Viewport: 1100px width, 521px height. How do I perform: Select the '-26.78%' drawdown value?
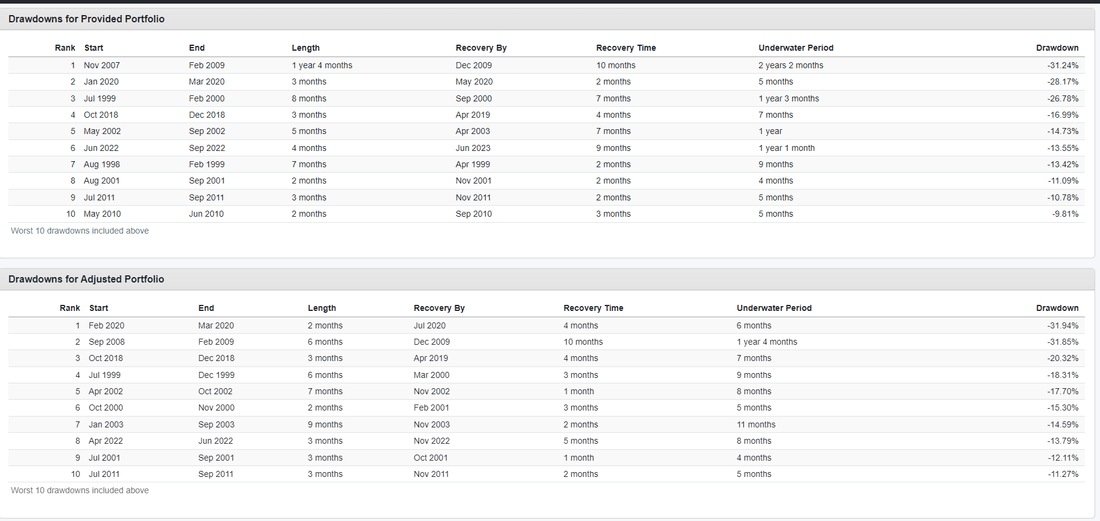(x=1063, y=98)
